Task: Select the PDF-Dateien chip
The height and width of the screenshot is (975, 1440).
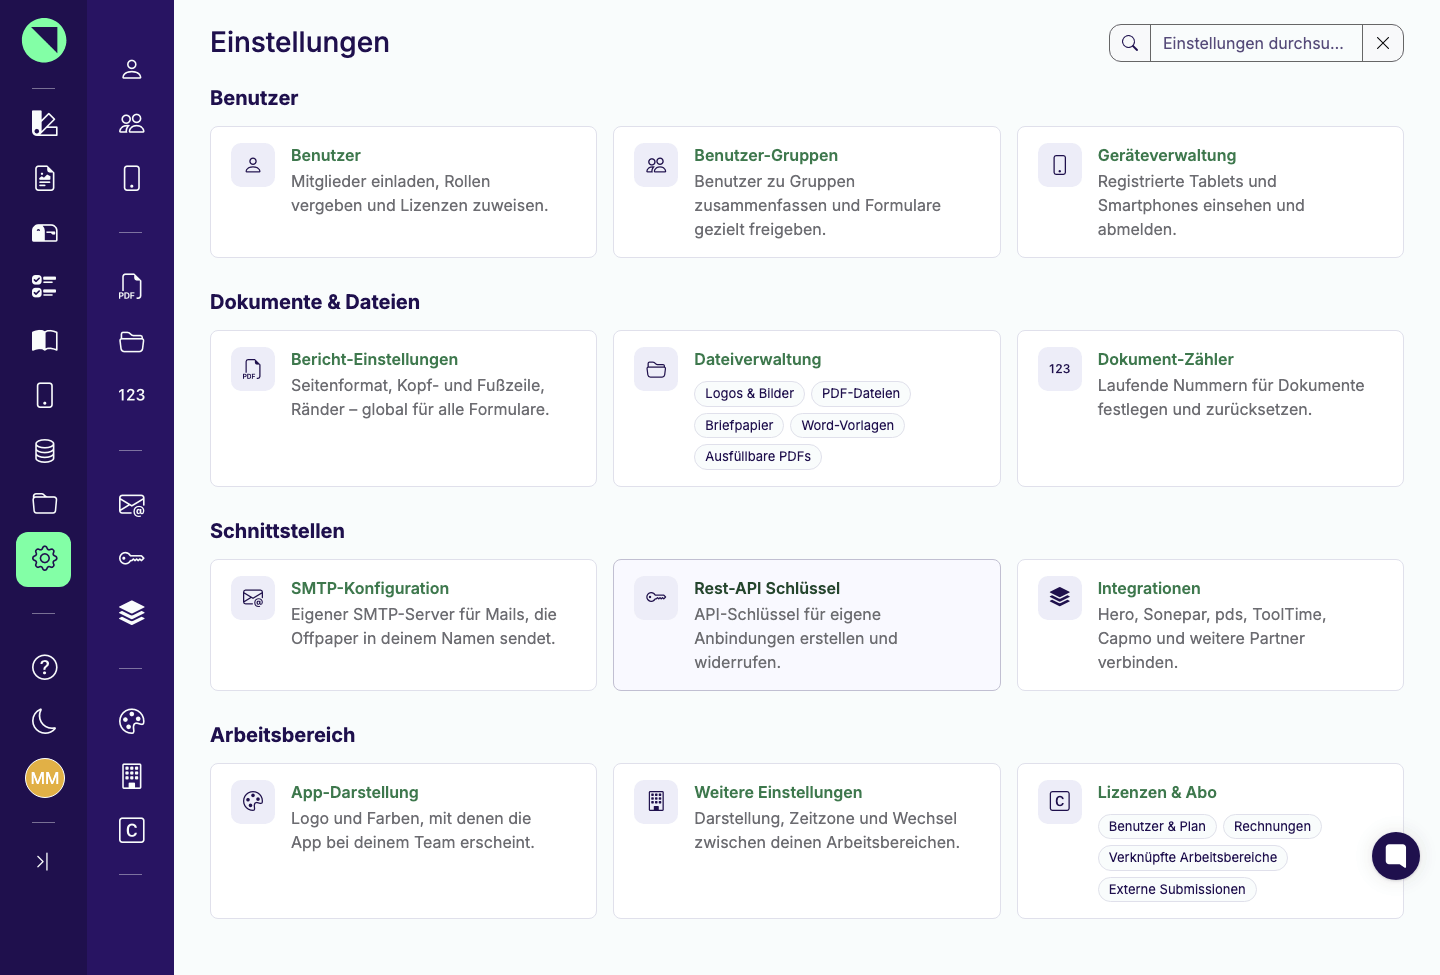Action: (860, 394)
